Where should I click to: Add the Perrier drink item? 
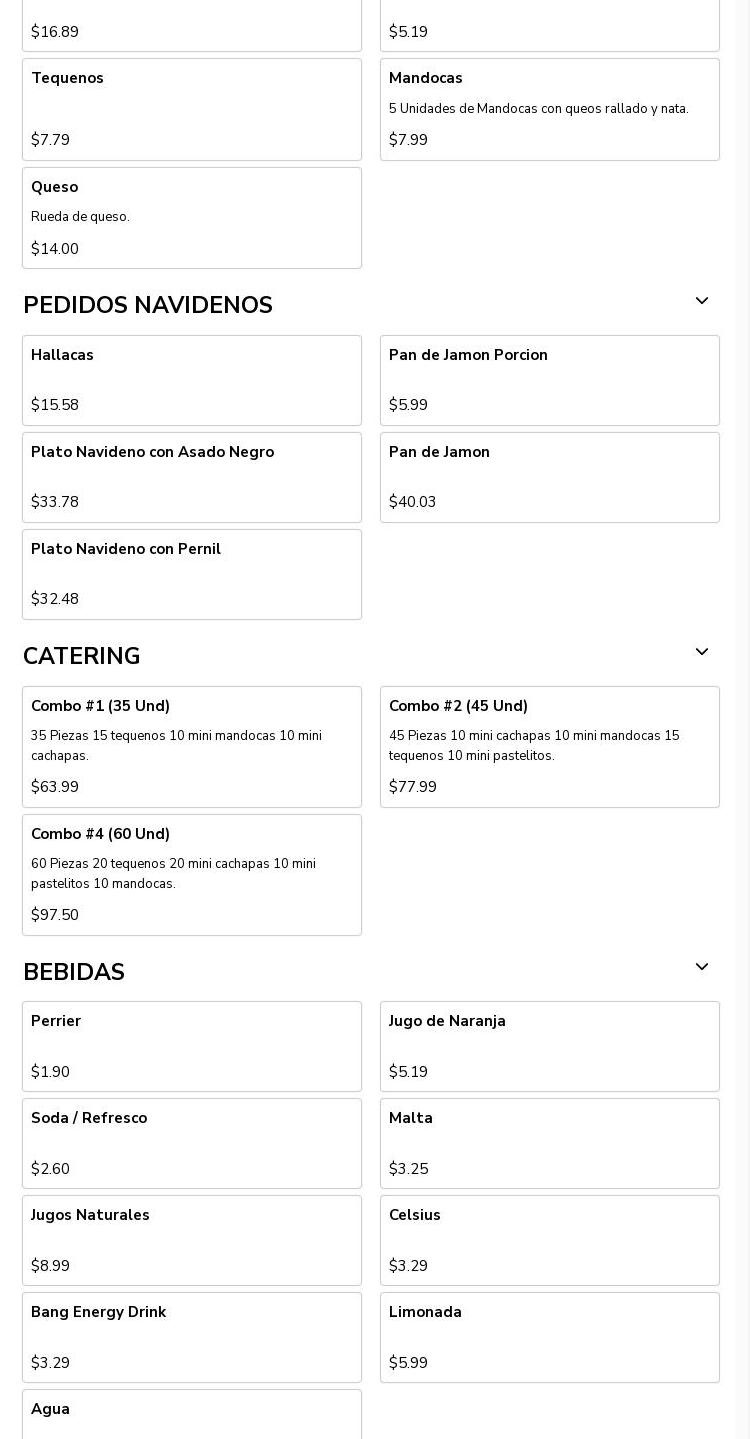tap(192, 1046)
